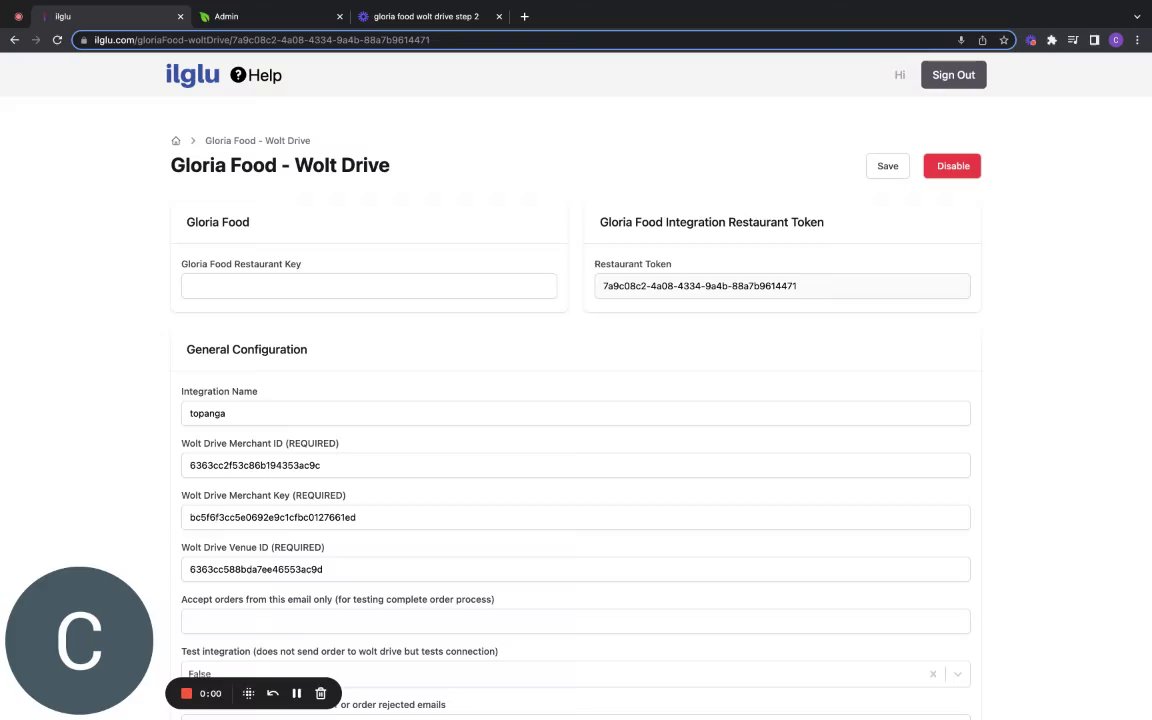Image resolution: width=1152 pixels, height=720 pixels.
Task: Delete the recording with trash icon
Action: pos(320,694)
